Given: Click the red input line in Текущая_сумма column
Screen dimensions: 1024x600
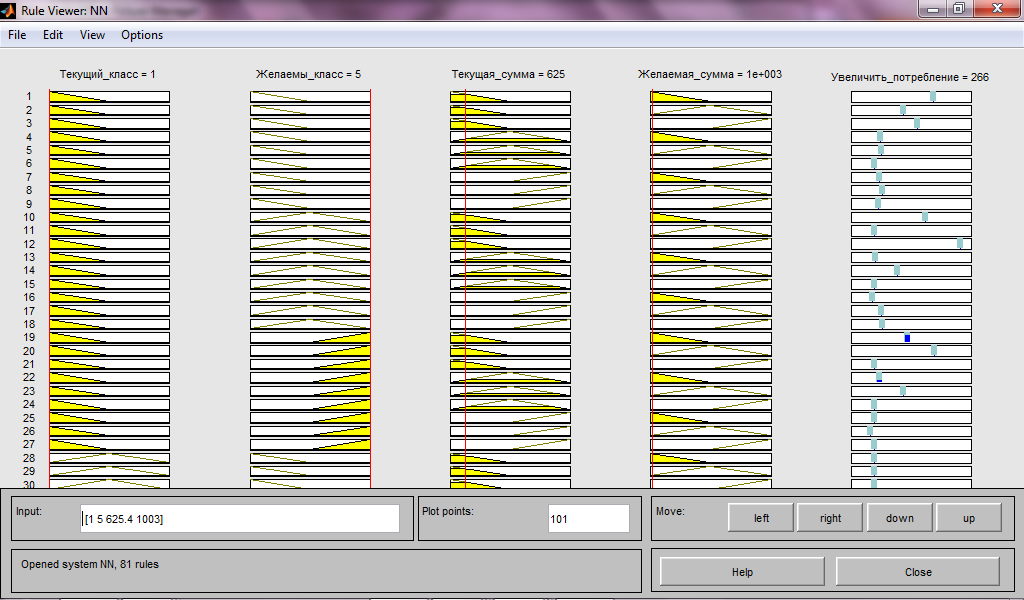Looking at the screenshot, I should tap(465, 287).
